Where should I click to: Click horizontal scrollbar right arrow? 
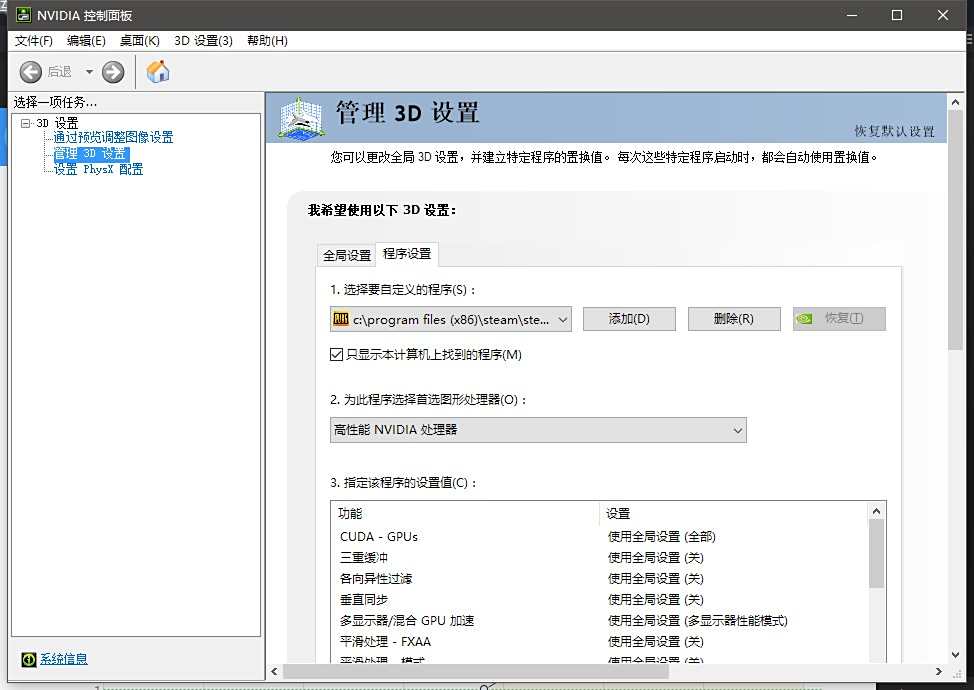(939, 671)
